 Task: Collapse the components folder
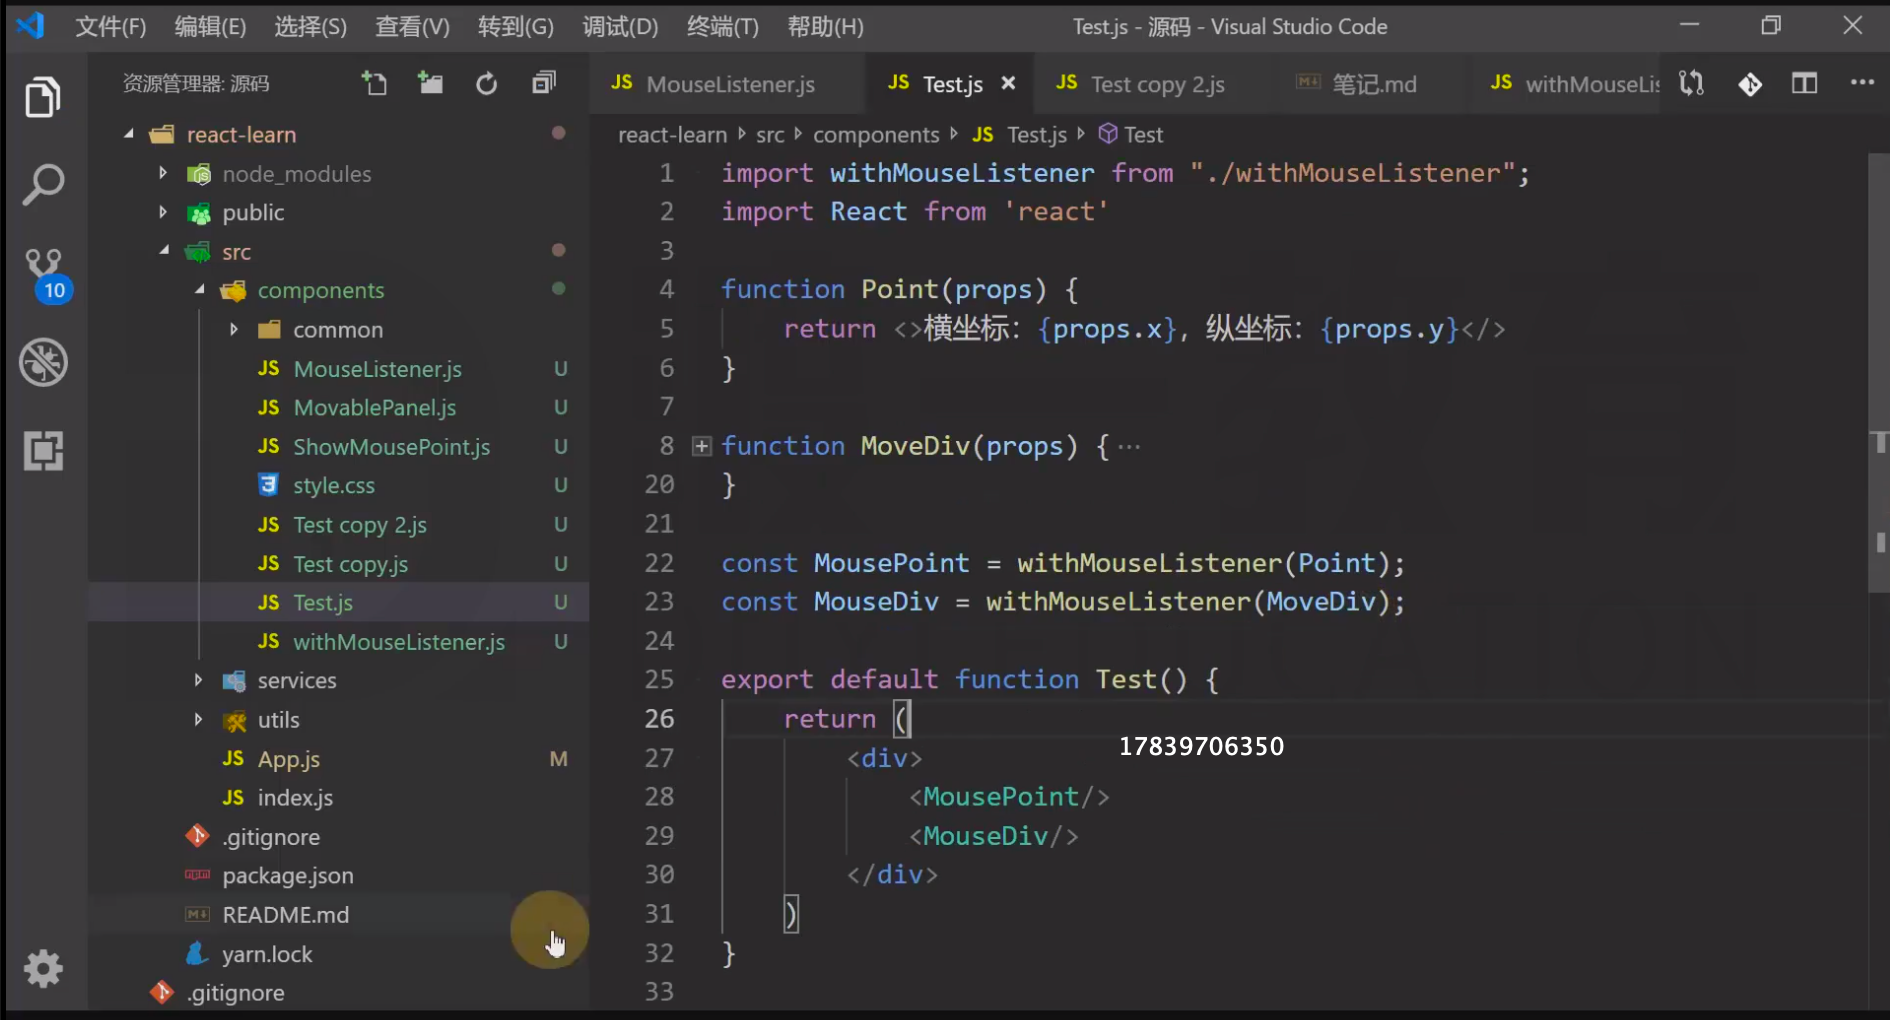(320, 291)
